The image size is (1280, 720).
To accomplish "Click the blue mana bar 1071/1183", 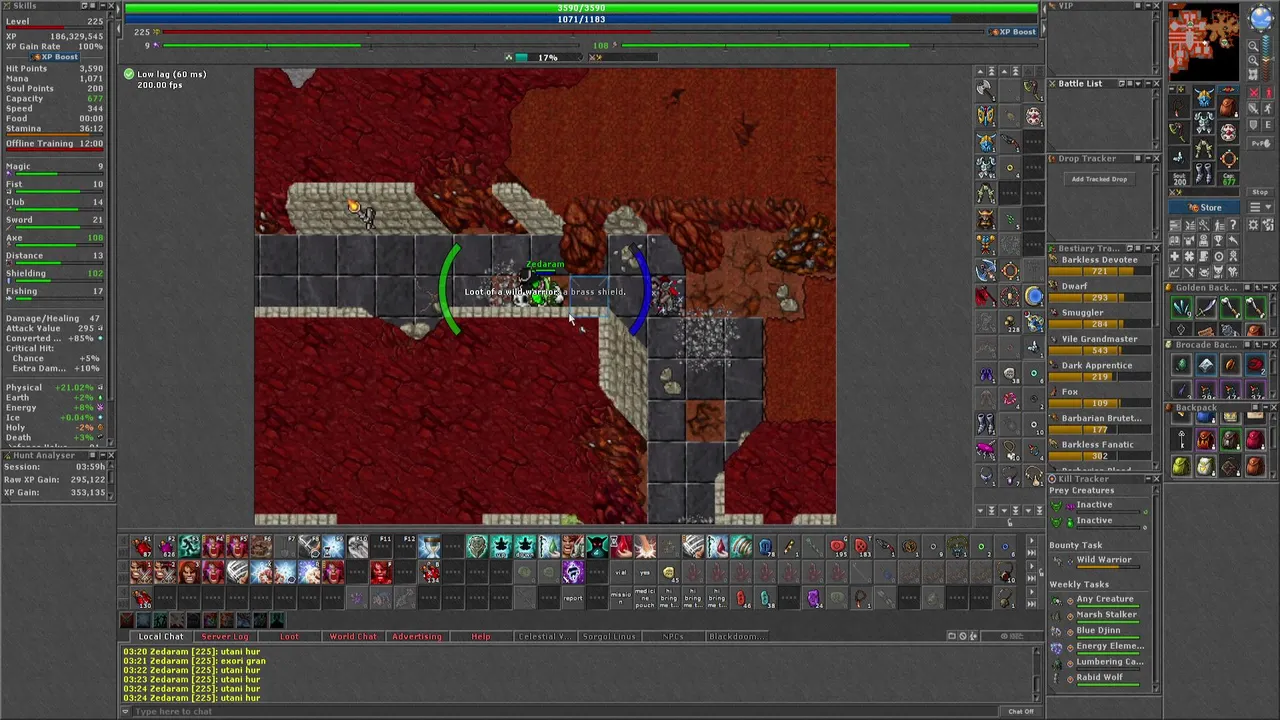I will [x=581, y=19].
